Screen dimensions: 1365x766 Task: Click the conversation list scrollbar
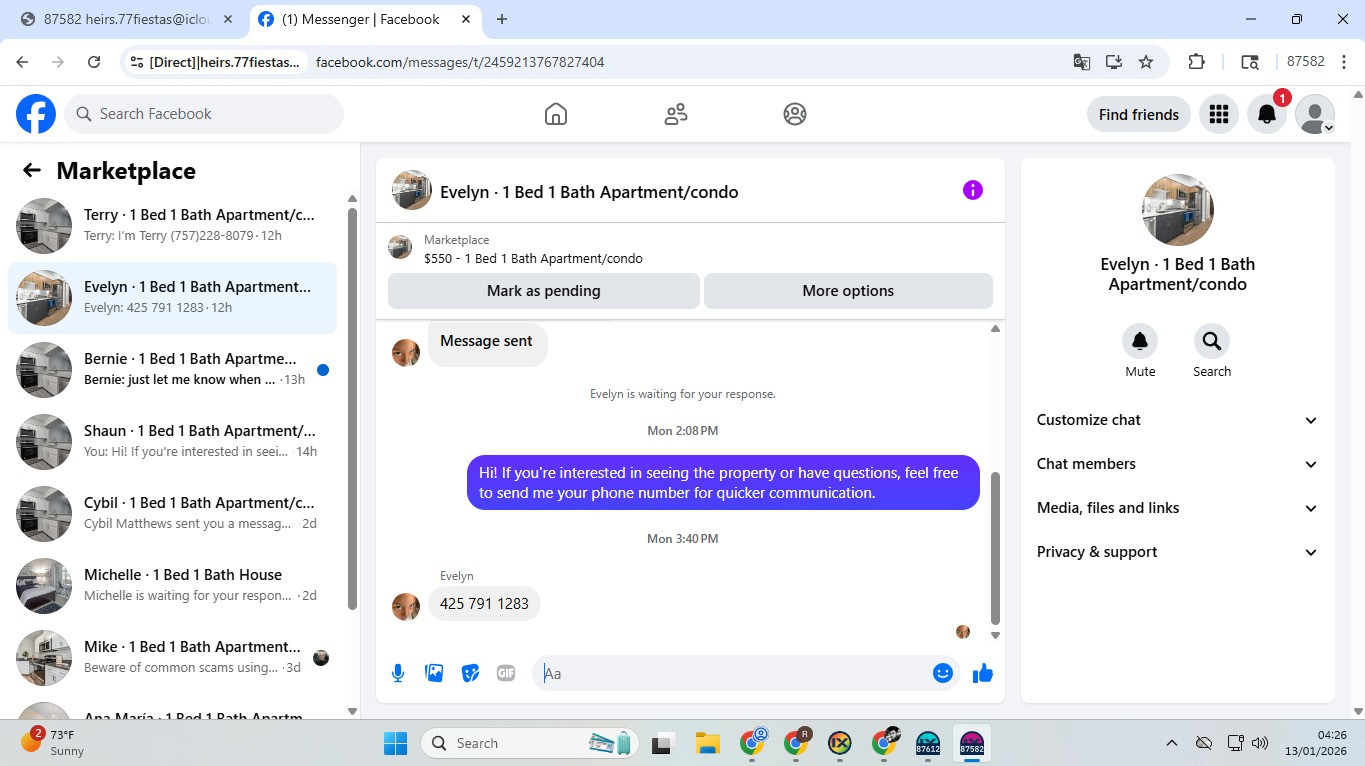coord(352,407)
